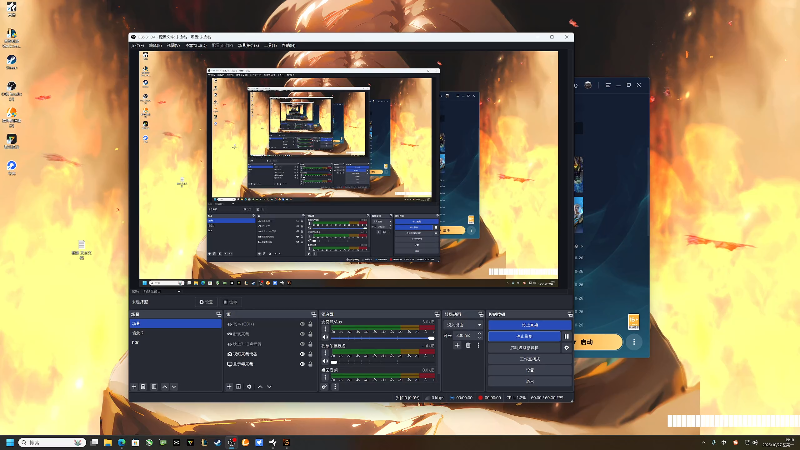Open the Edit menu in OBS
The image size is (800, 450).
point(155,45)
